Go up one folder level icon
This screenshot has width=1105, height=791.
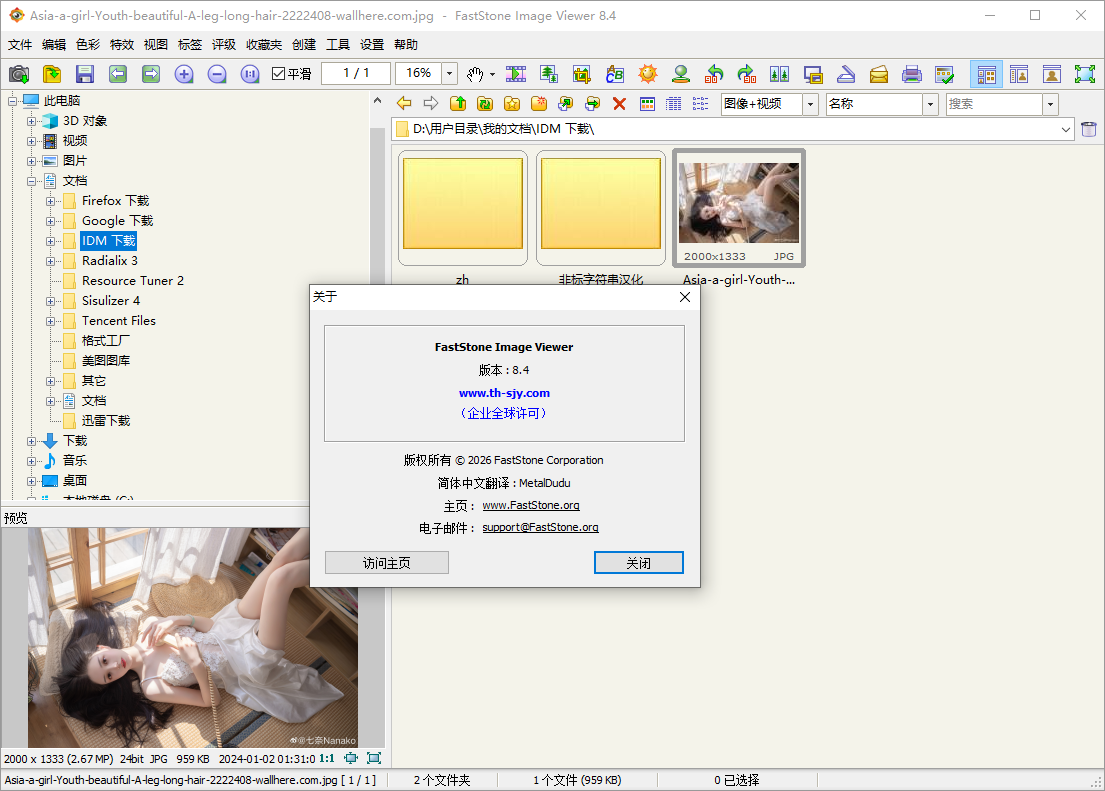(x=458, y=104)
